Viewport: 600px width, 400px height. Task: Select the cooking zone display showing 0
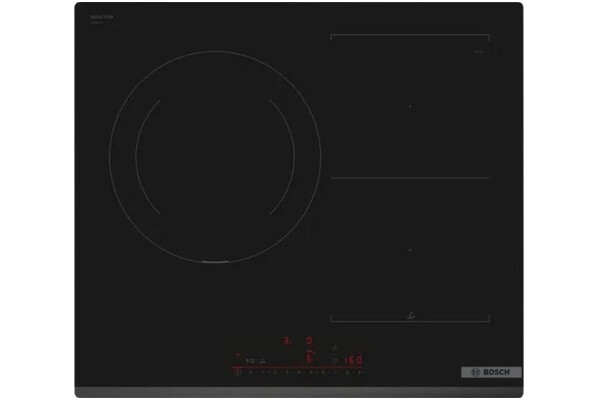pos(309,341)
